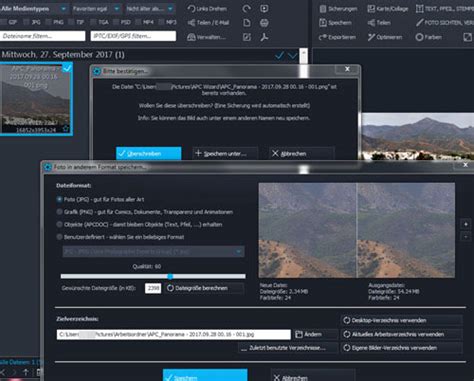Click the printer icon in toolbar

(x=264, y=23)
